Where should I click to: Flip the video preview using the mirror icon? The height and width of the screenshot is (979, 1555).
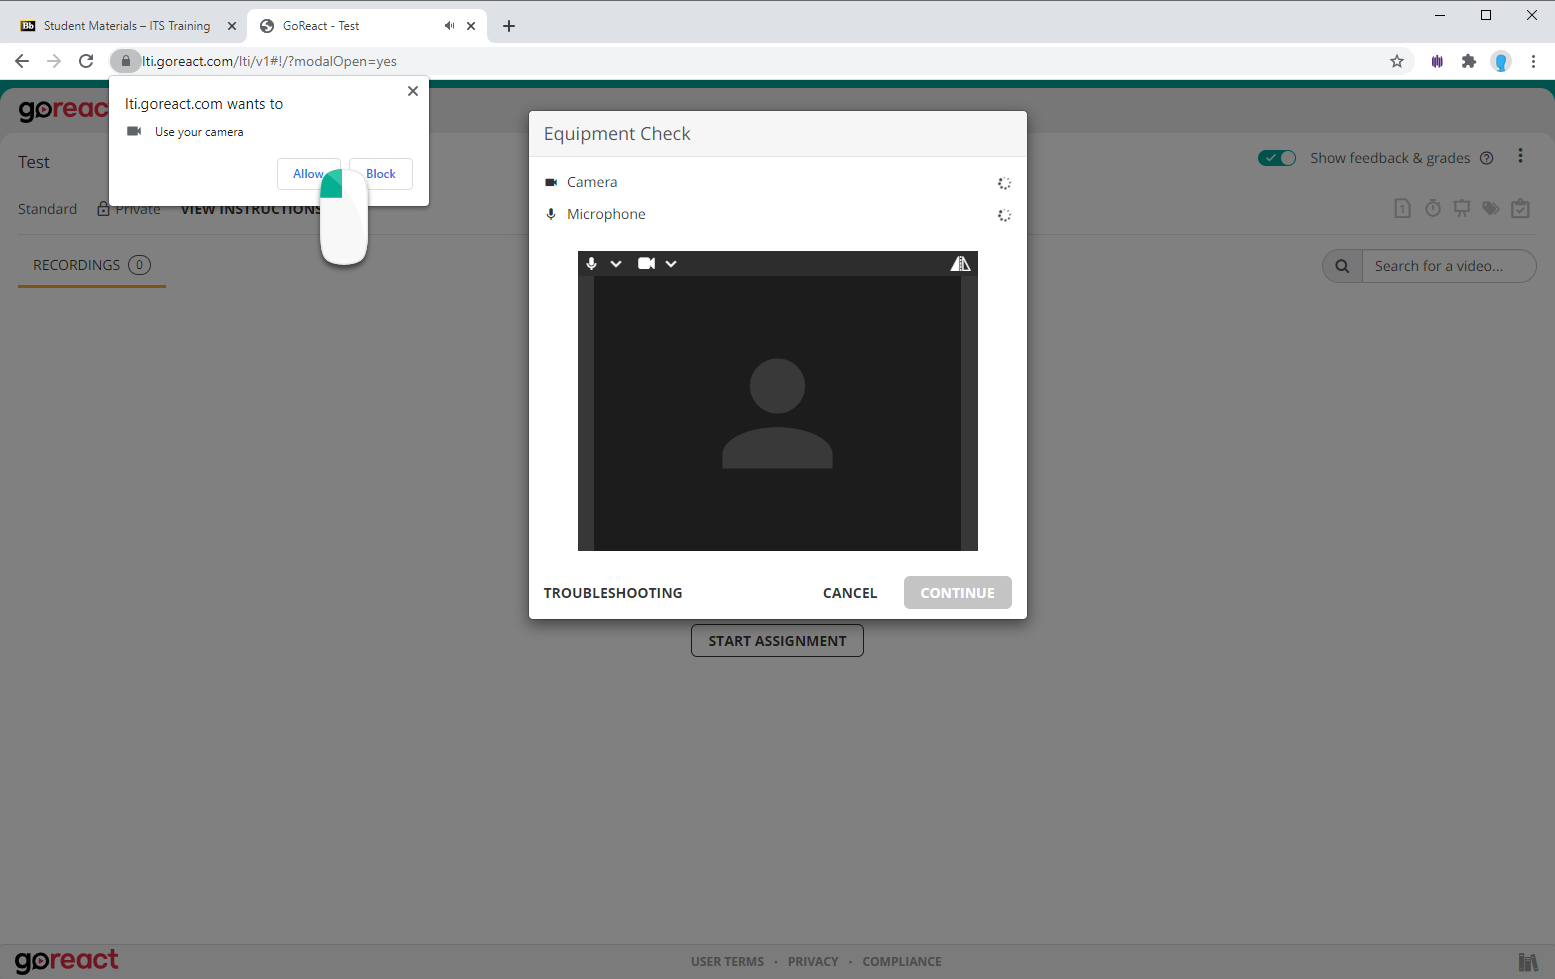[961, 263]
